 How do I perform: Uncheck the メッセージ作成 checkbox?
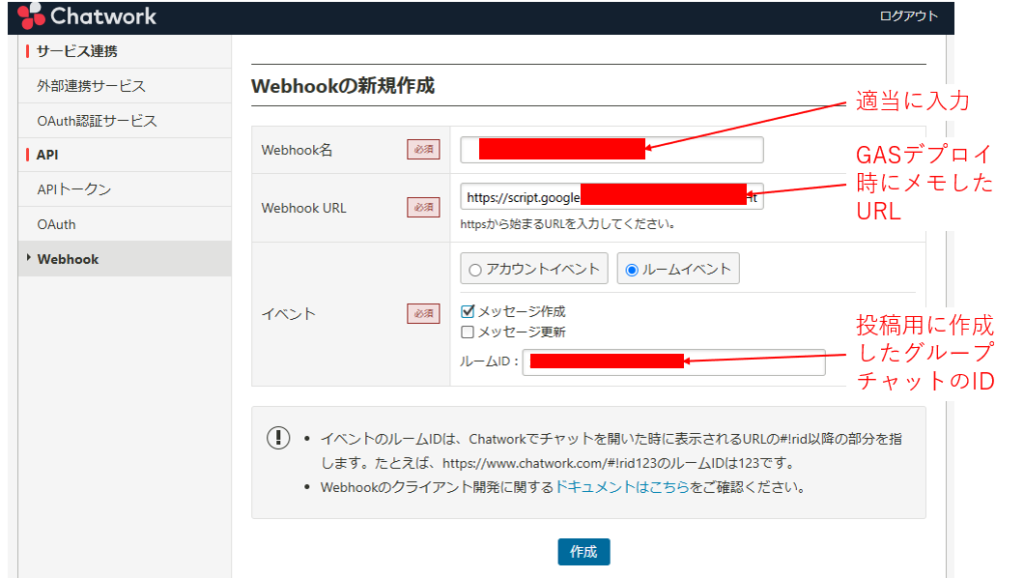[468, 312]
